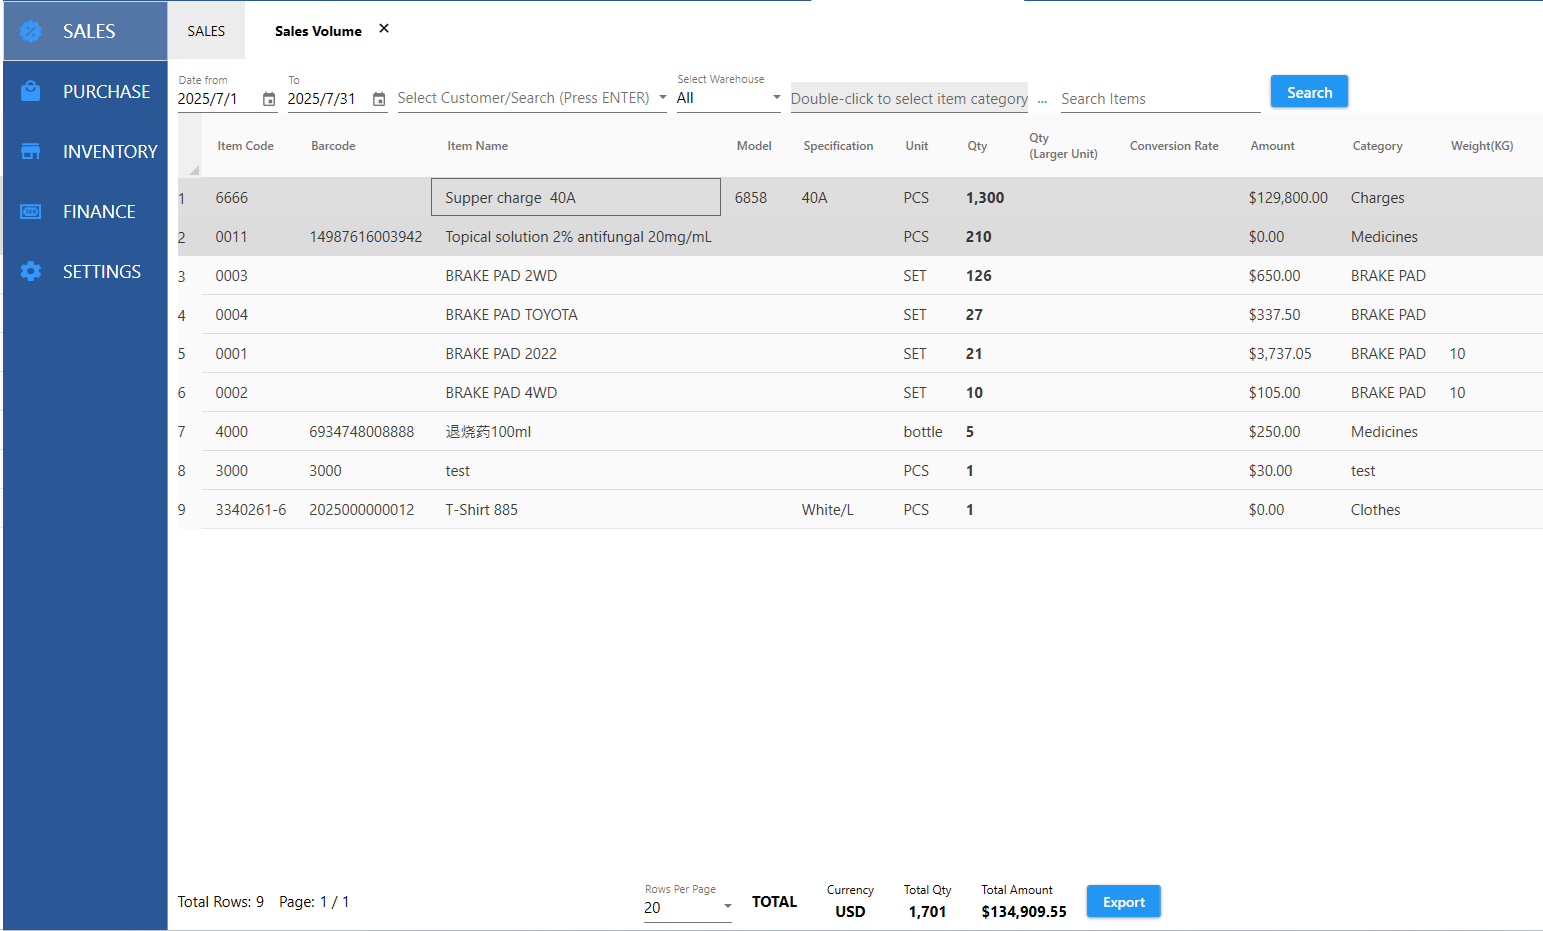Open the Select Warehouse dropdown
1543x931 pixels.
[x=776, y=98]
